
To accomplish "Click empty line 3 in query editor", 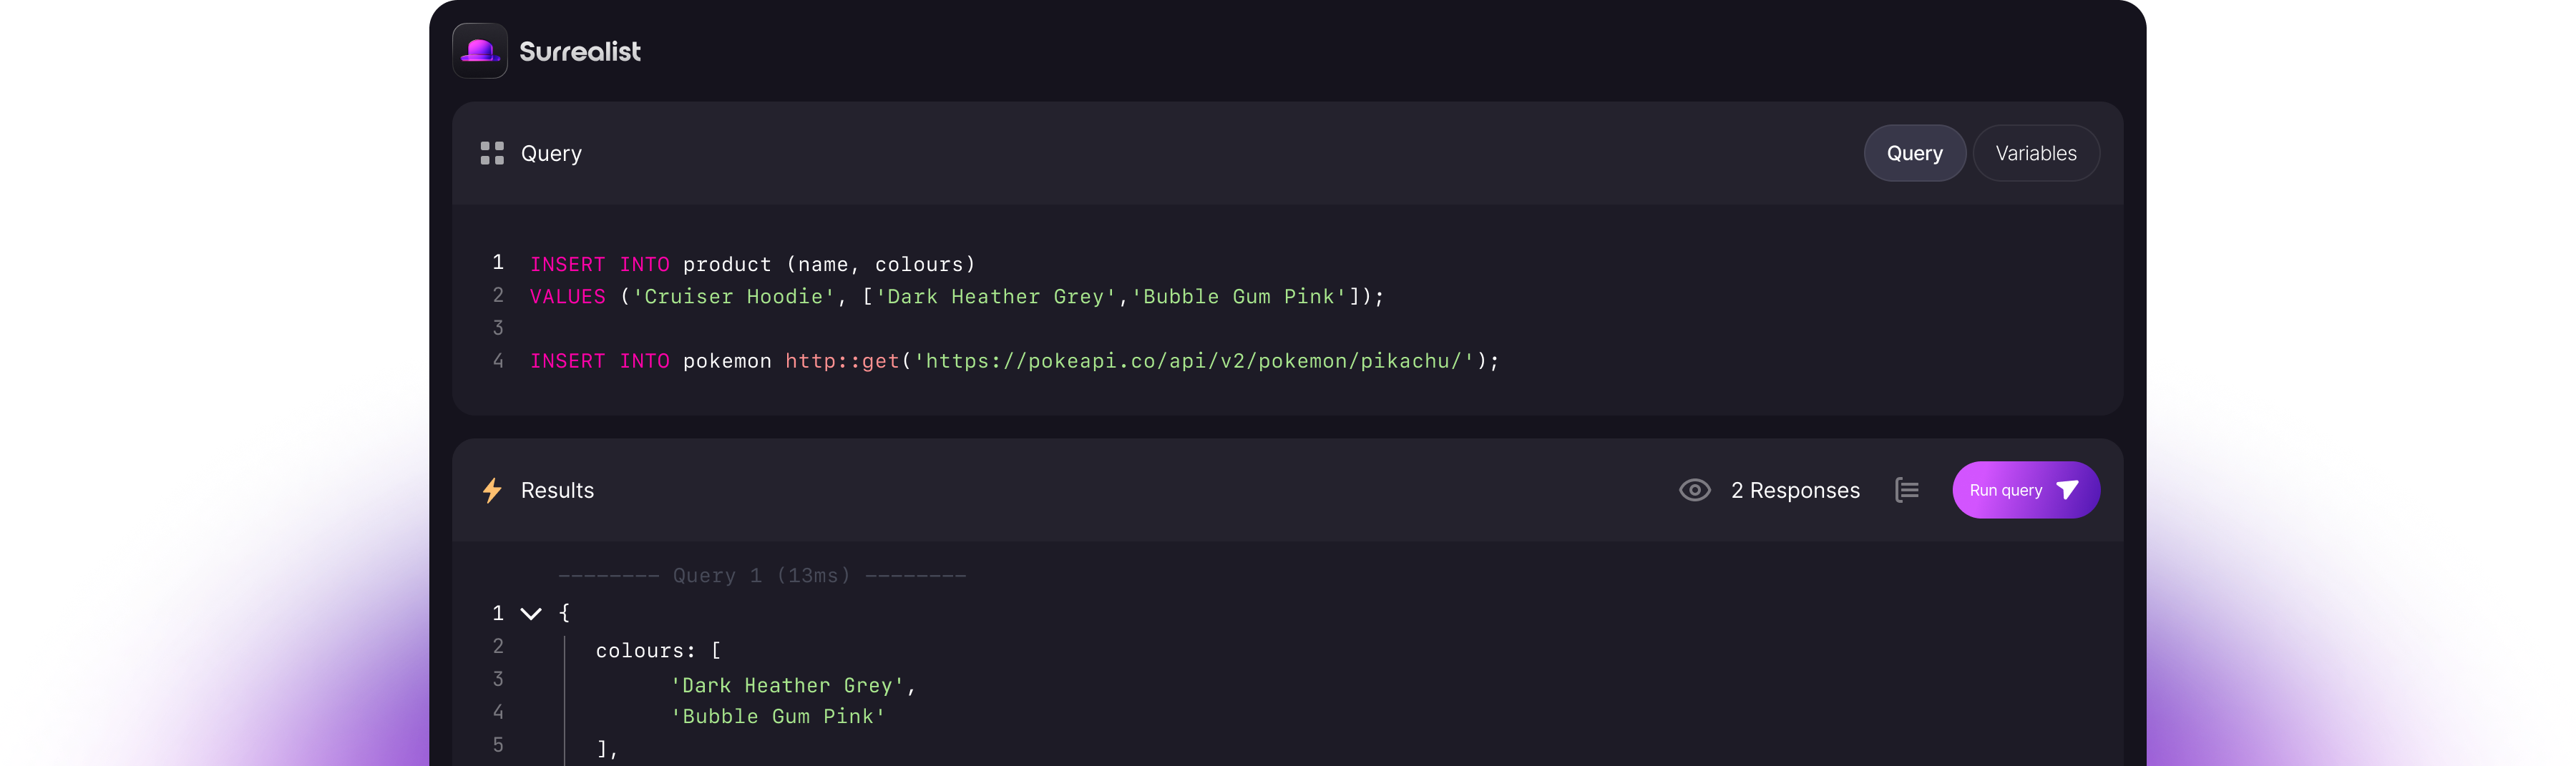I will coord(800,328).
